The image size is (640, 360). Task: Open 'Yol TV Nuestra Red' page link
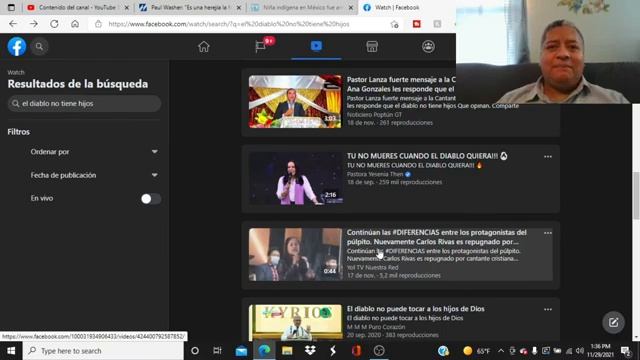372,267
